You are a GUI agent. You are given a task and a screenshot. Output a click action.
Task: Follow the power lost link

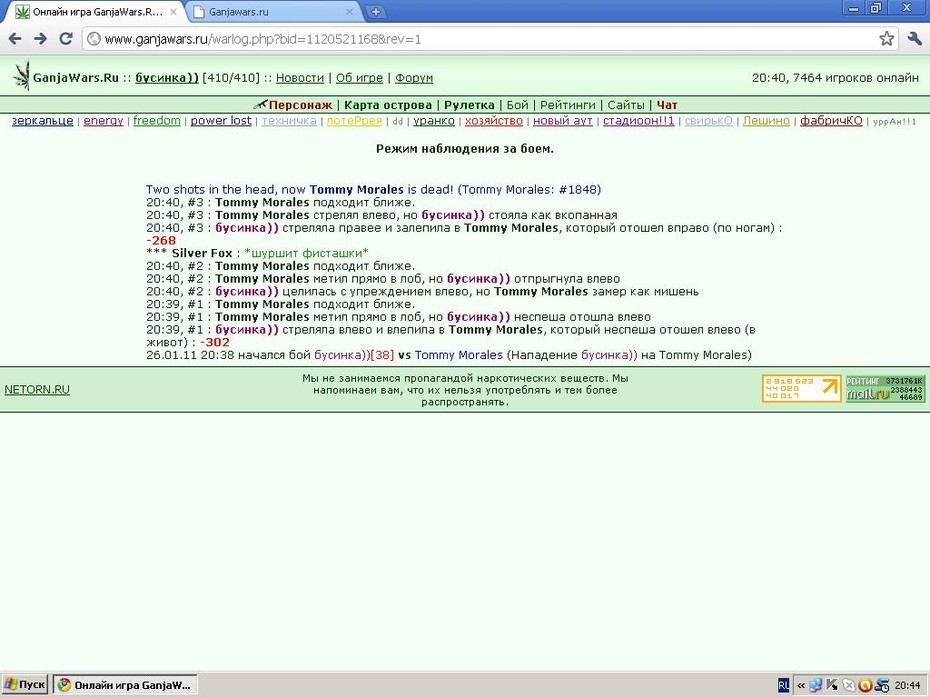pyautogui.click(x=221, y=120)
